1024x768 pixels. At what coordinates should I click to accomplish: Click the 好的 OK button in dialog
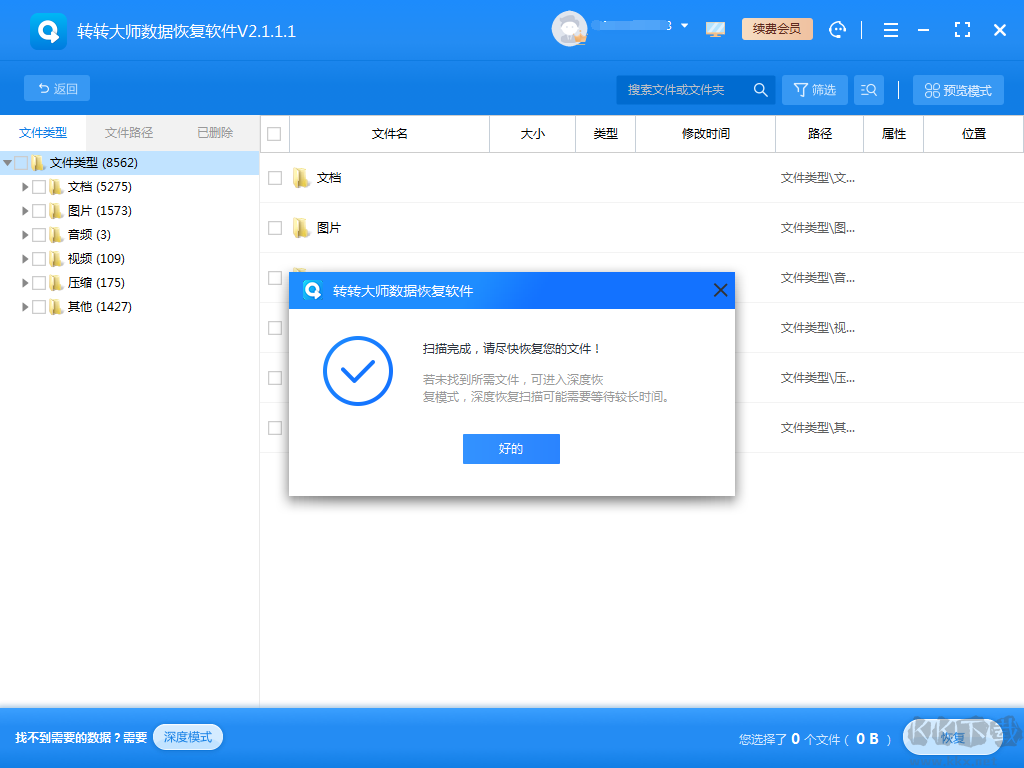(511, 449)
